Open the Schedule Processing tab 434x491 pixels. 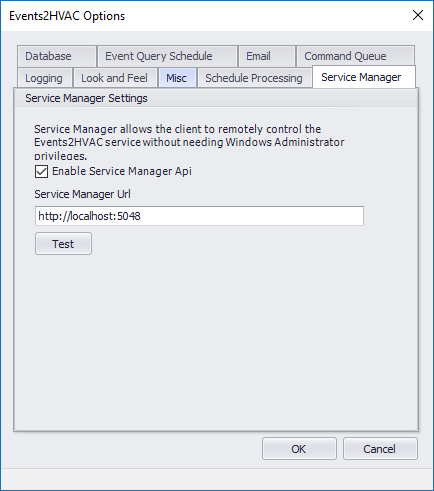[x=254, y=78]
